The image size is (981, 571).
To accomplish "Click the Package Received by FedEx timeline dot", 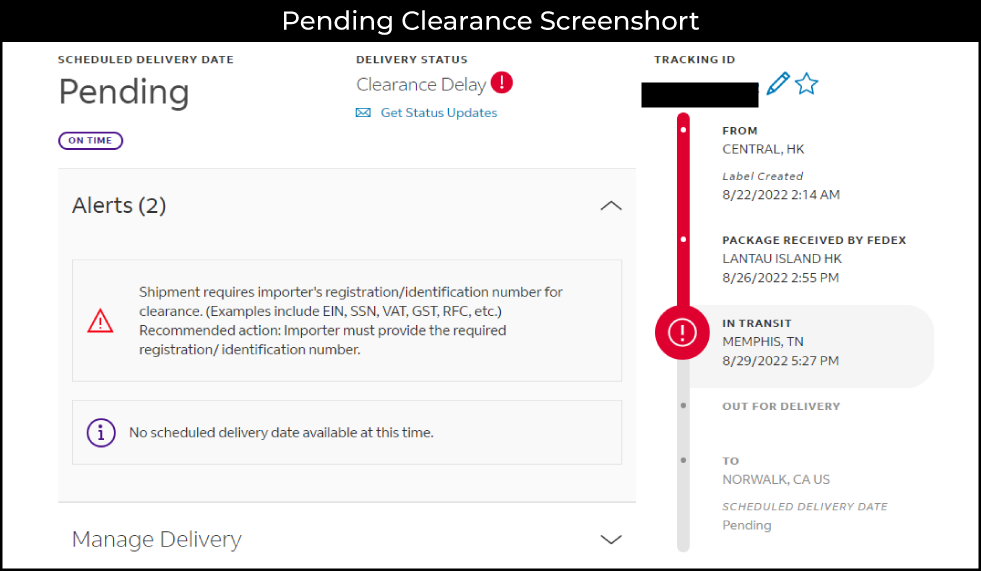I will (x=683, y=240).
